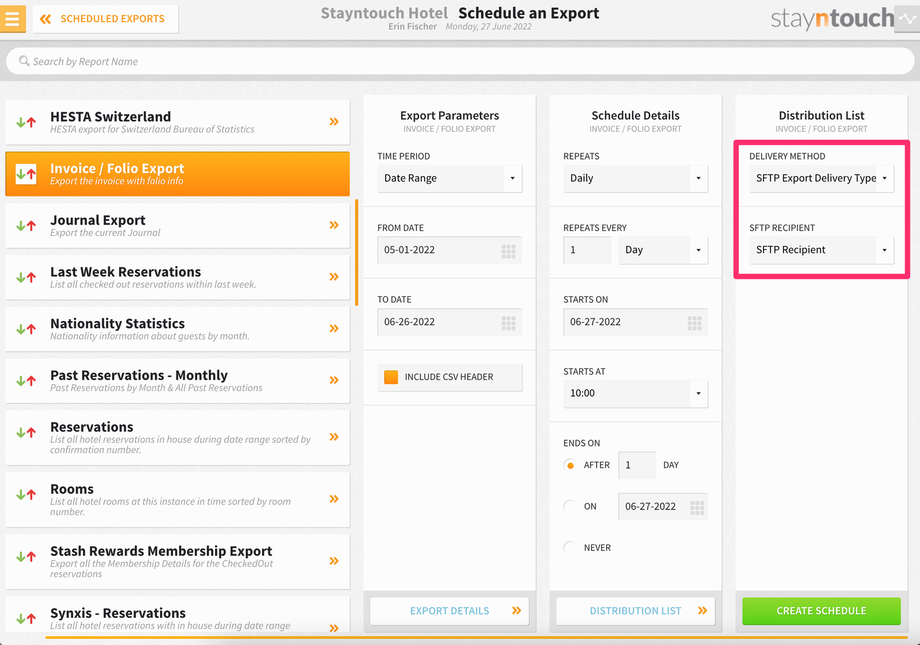Click Stash Rewards Membership Export arrows icon
The width and height of the screenshot is (920, 645).
(26, 556)
